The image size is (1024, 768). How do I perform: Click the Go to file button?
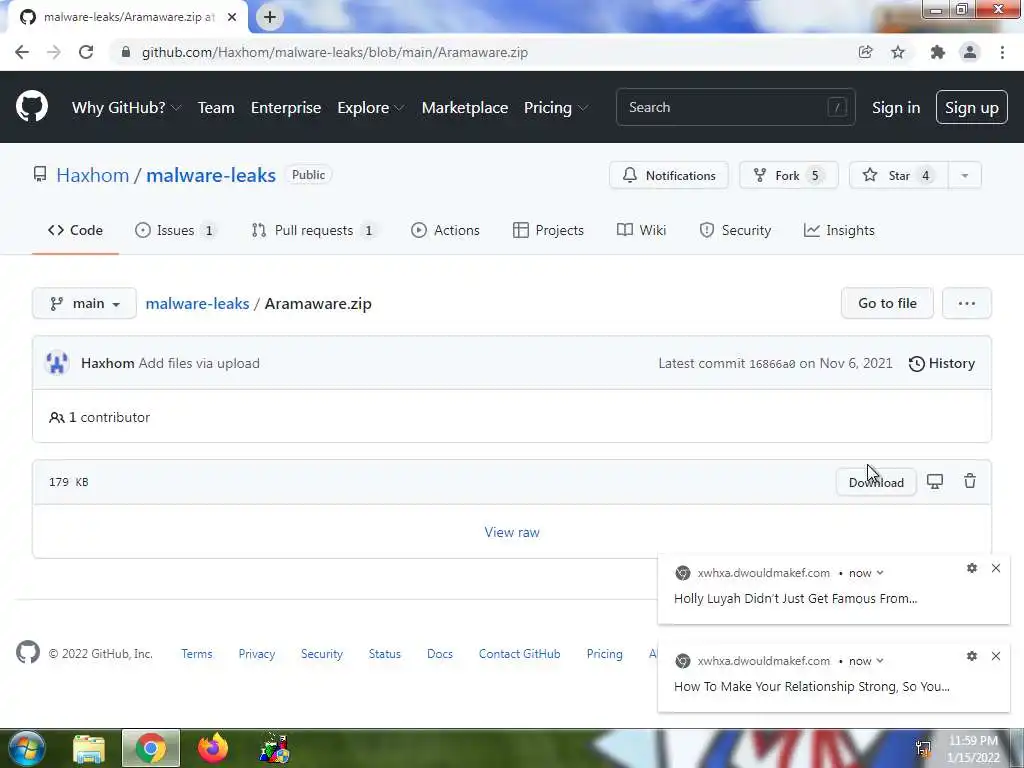coord(888,304)
